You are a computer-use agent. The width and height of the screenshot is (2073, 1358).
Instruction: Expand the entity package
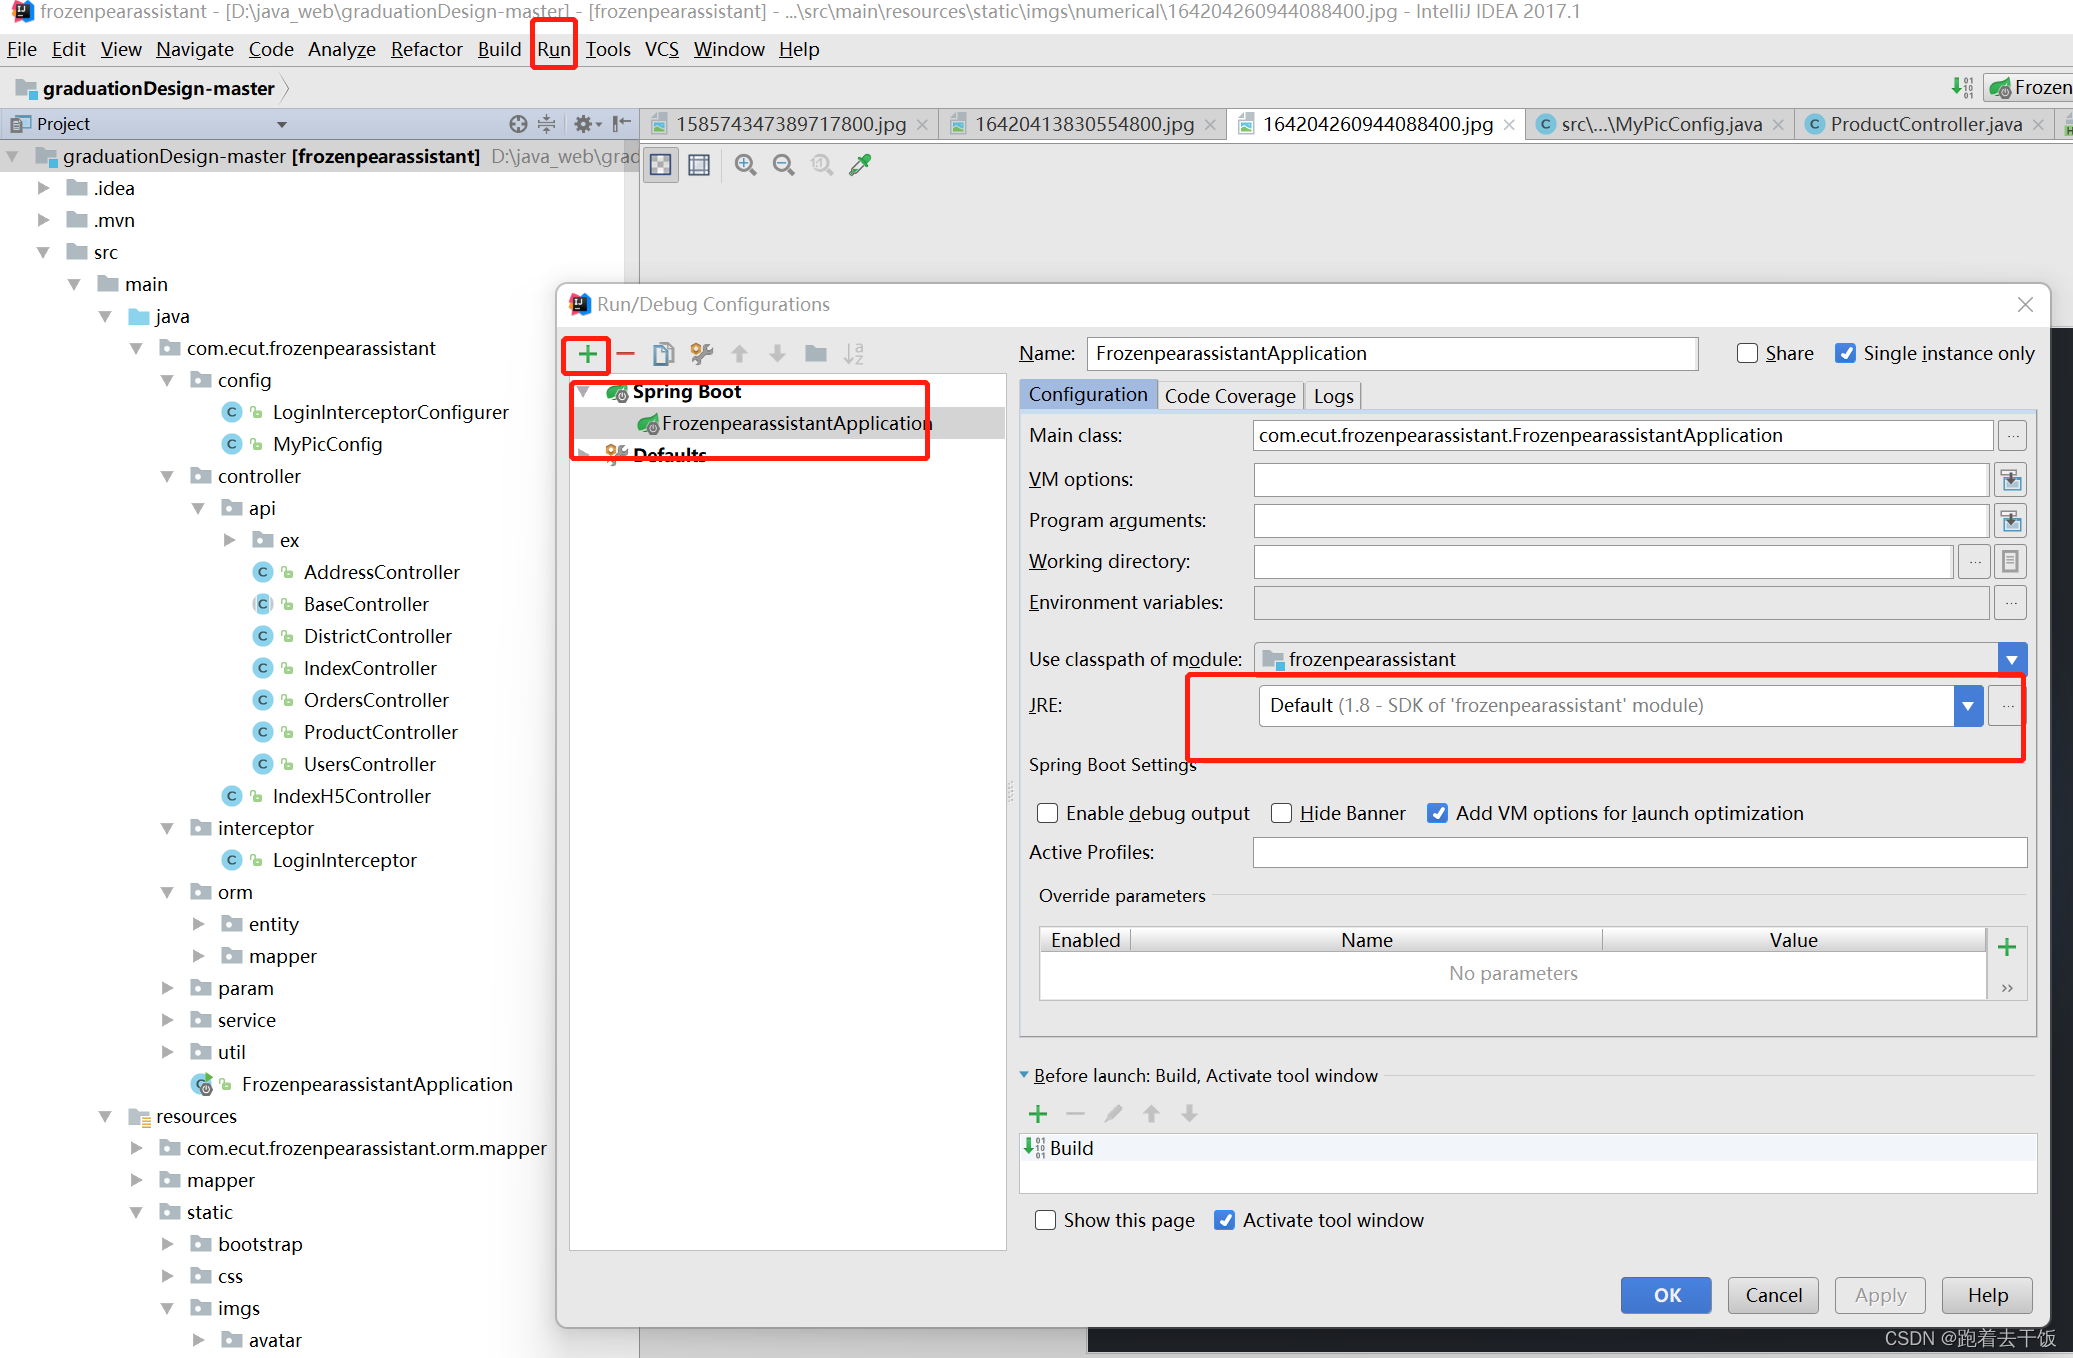coord(198,924)
